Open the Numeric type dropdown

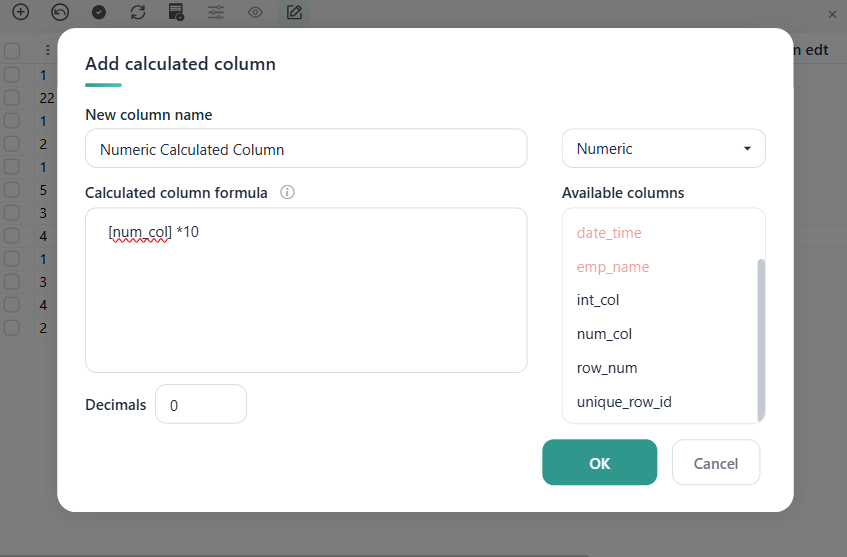pos(663,149)
